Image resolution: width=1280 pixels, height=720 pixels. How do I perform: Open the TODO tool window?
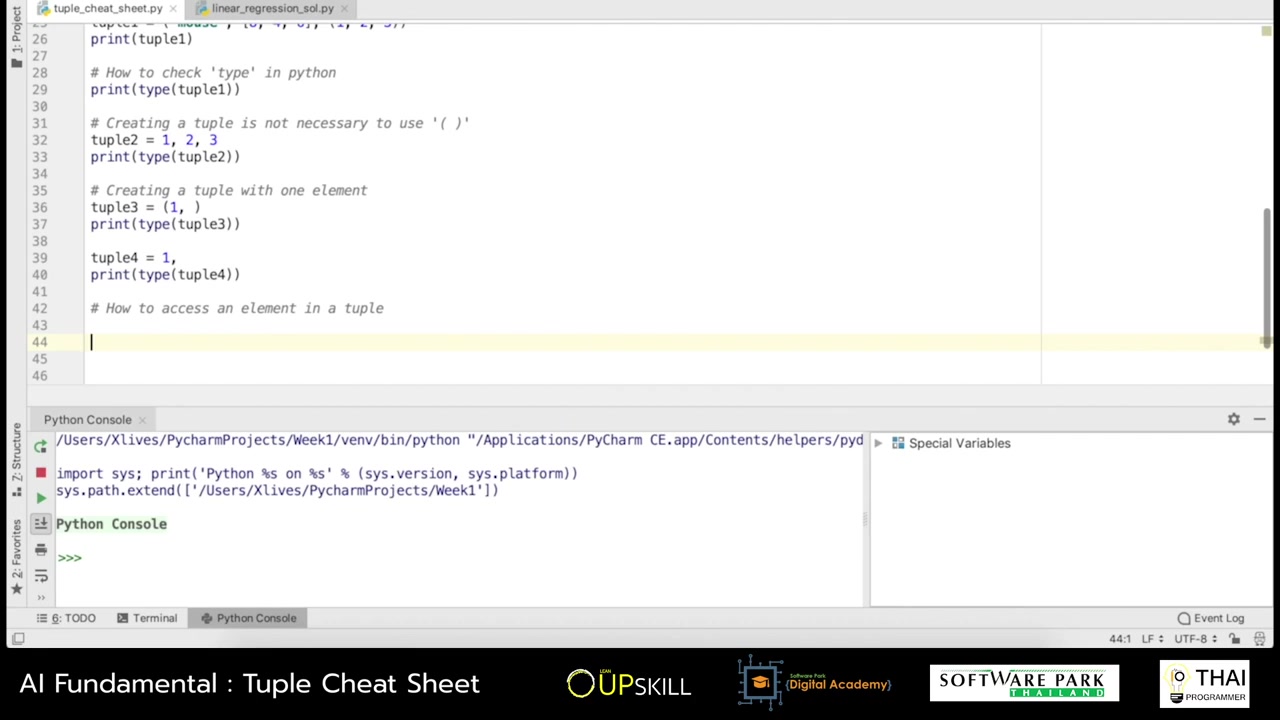[x=72, y=617]
